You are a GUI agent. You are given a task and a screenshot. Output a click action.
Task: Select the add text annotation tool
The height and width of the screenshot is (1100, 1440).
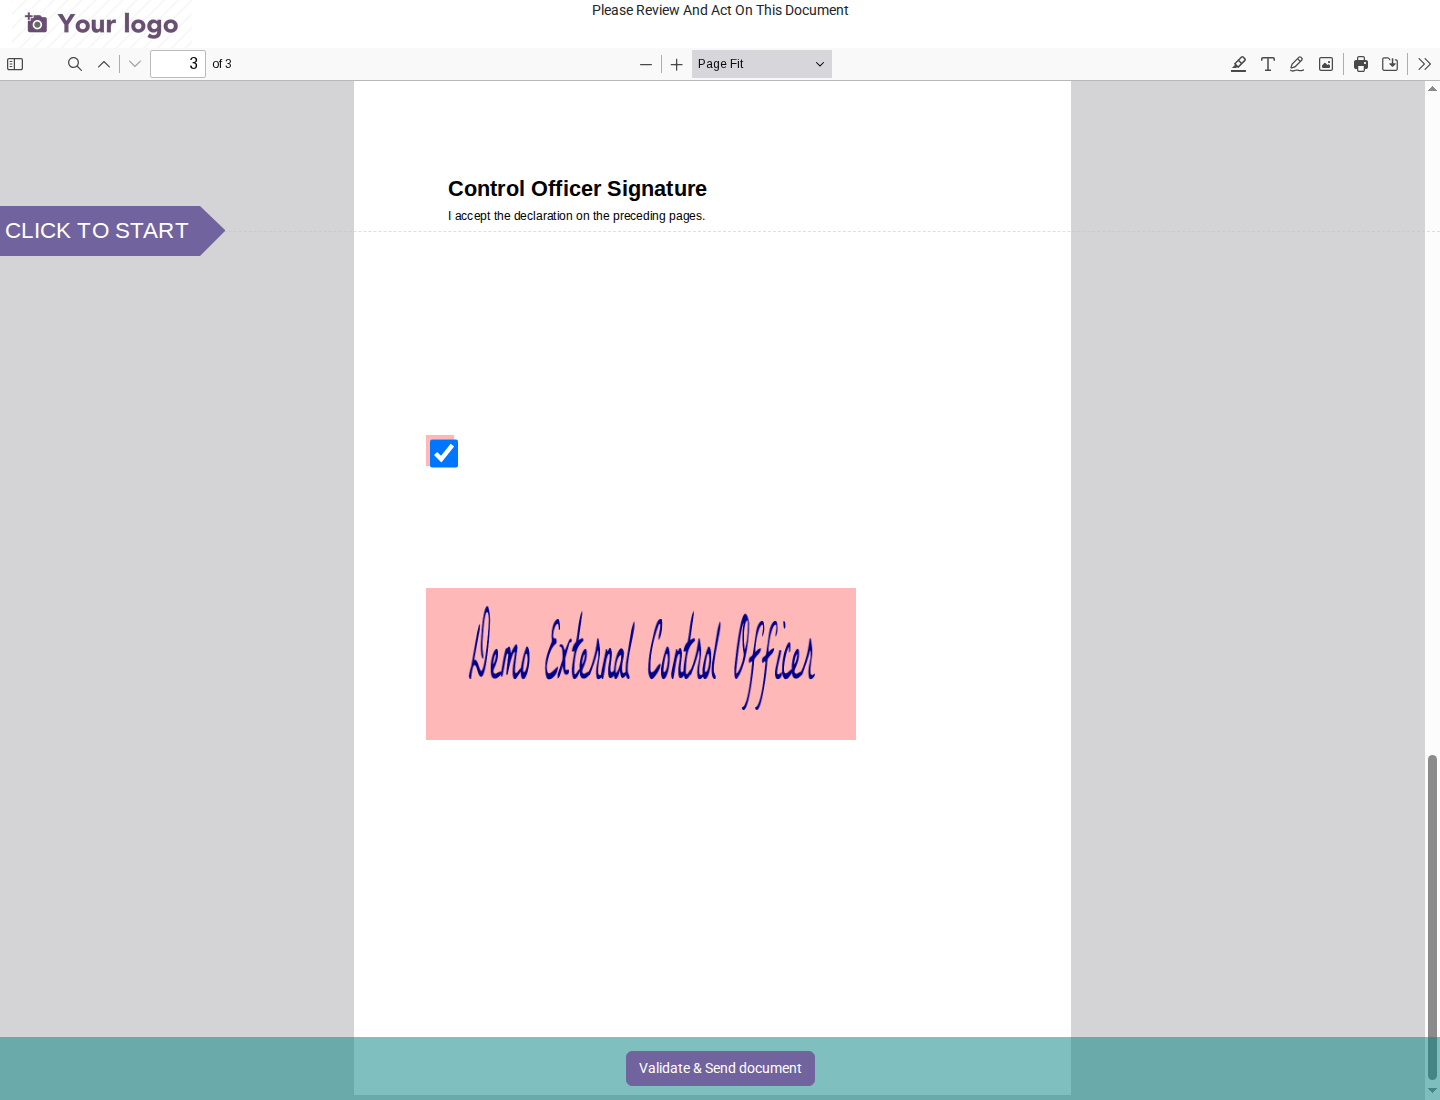pyautogui.click(x=1268, y=64)
